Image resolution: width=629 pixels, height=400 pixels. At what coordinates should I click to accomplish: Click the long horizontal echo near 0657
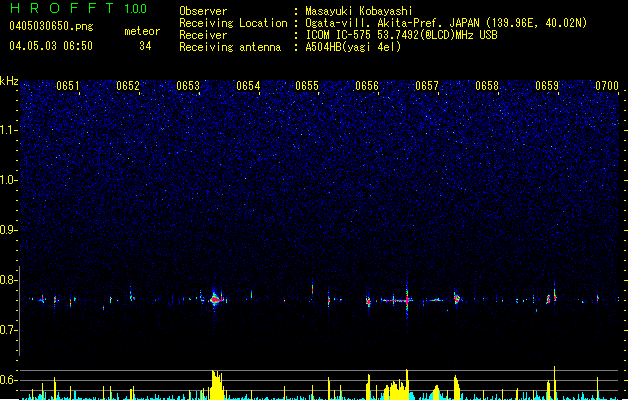397,300
